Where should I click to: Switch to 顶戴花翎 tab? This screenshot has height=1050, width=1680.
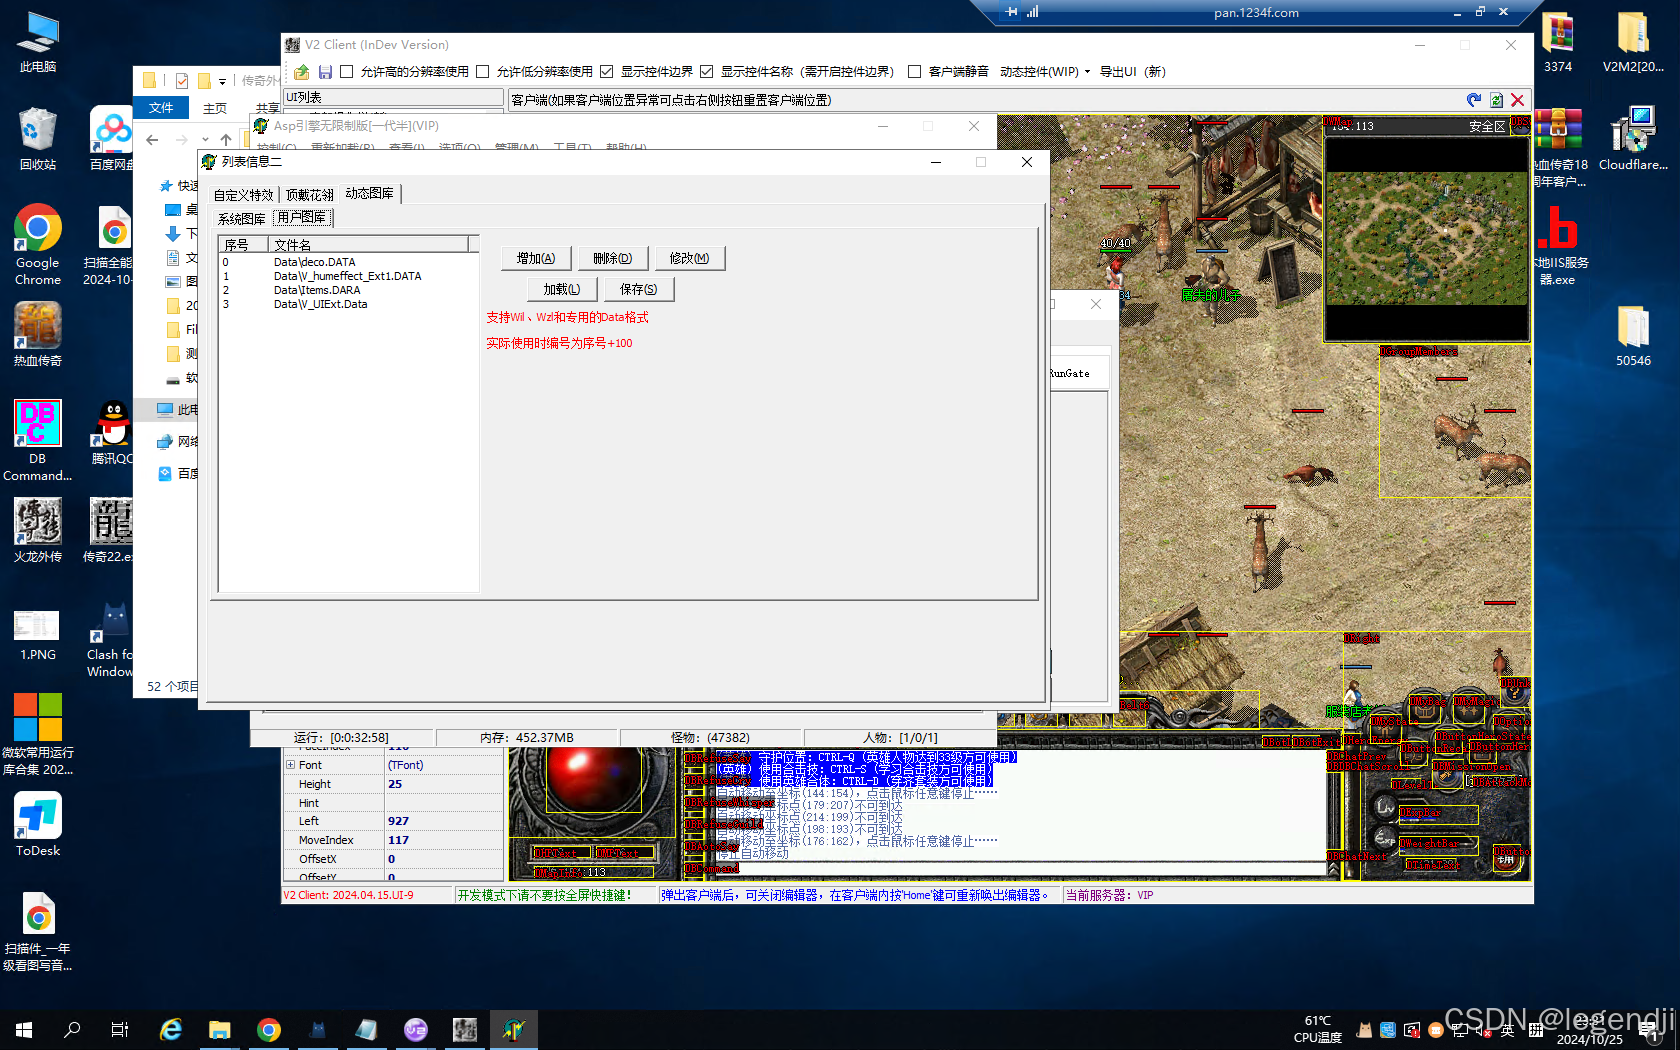[x=310, y=195]
